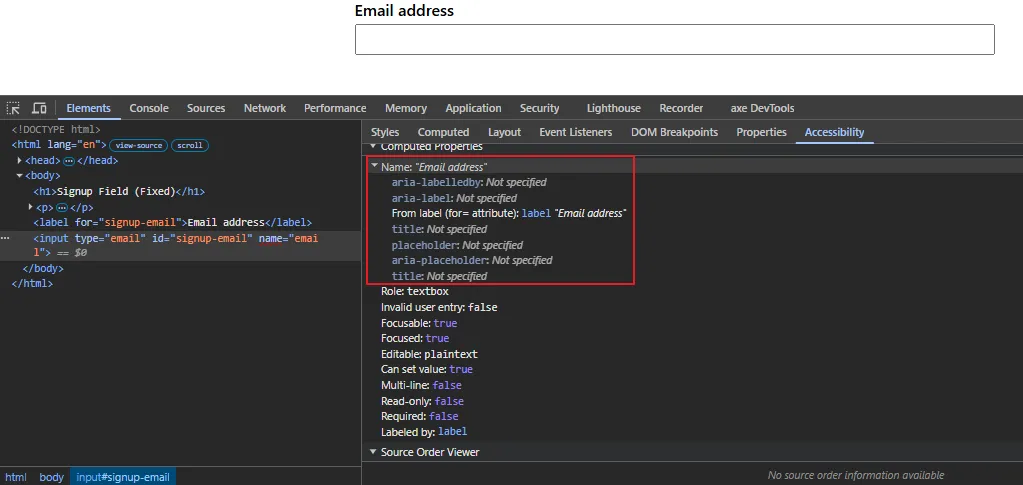
Task: Switch to the Security tab
Action: click(x=540, y=108)
